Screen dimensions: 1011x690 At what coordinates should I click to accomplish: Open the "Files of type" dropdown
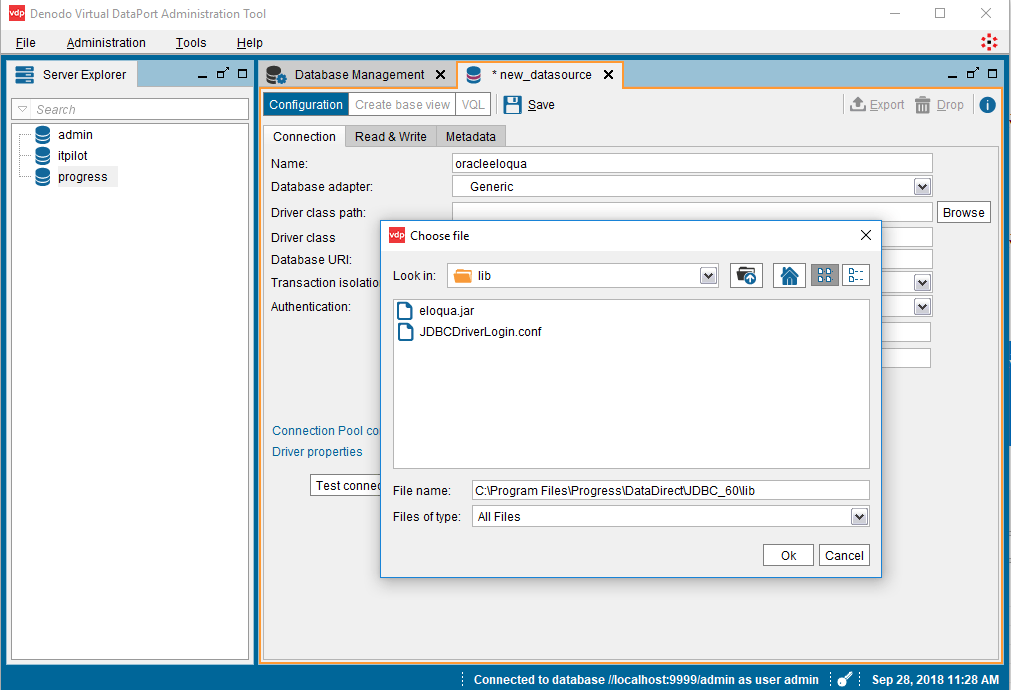pos(856,516)
